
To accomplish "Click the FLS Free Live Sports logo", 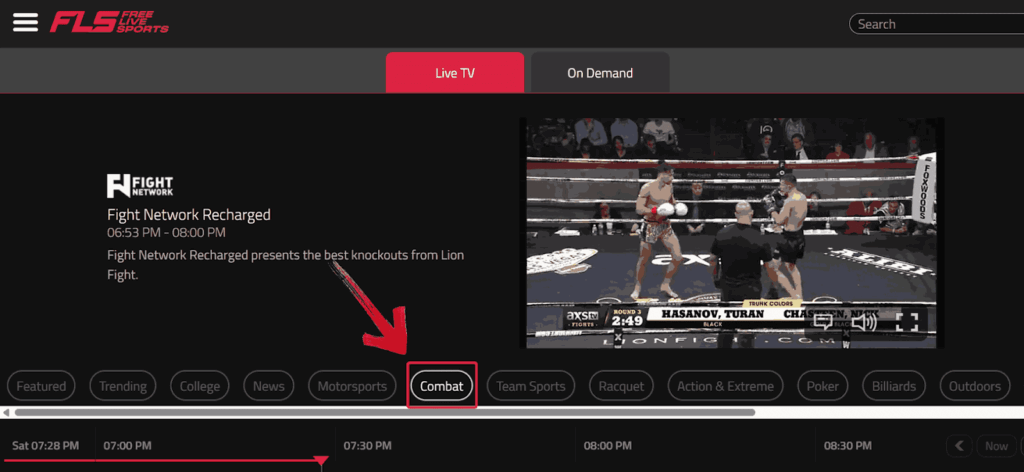I will [110, 22].
